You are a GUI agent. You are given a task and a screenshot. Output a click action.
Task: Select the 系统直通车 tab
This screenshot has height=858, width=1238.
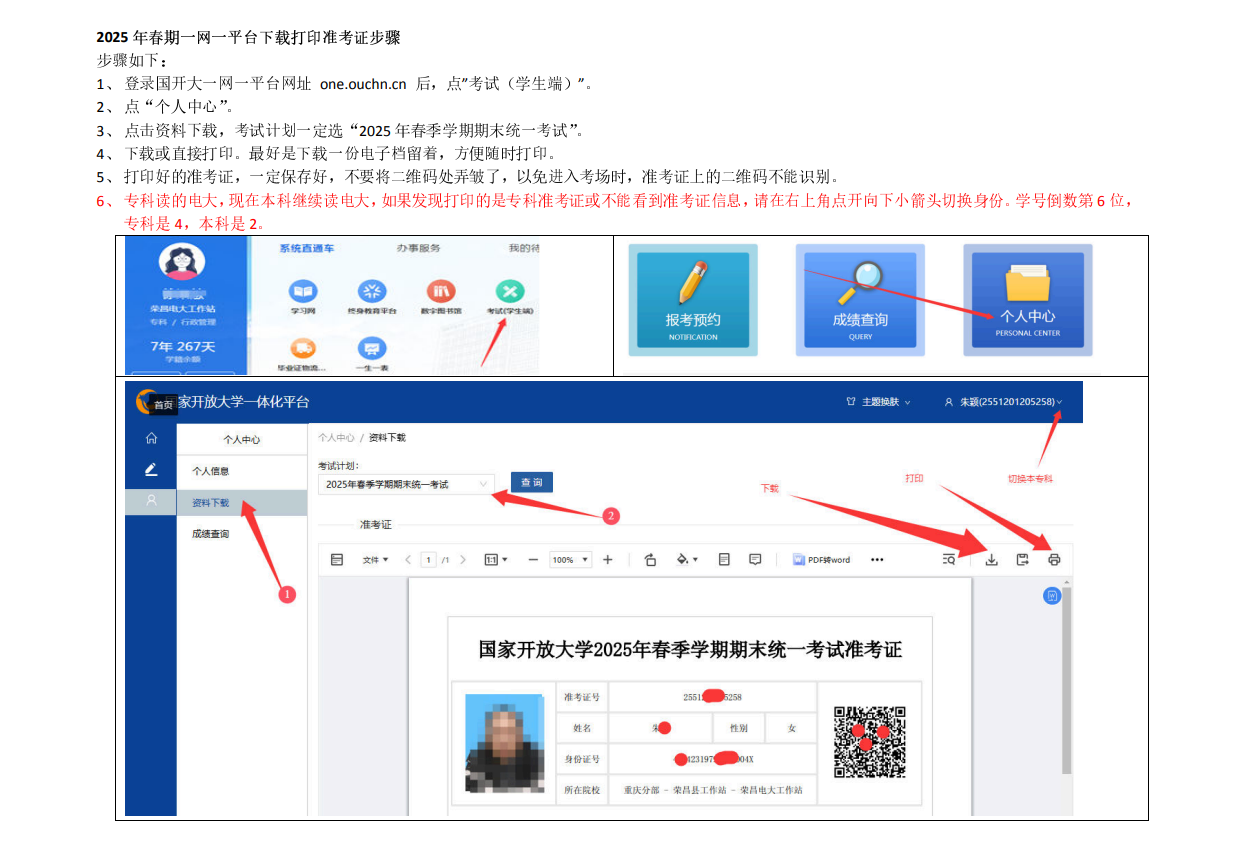(306, 248)
